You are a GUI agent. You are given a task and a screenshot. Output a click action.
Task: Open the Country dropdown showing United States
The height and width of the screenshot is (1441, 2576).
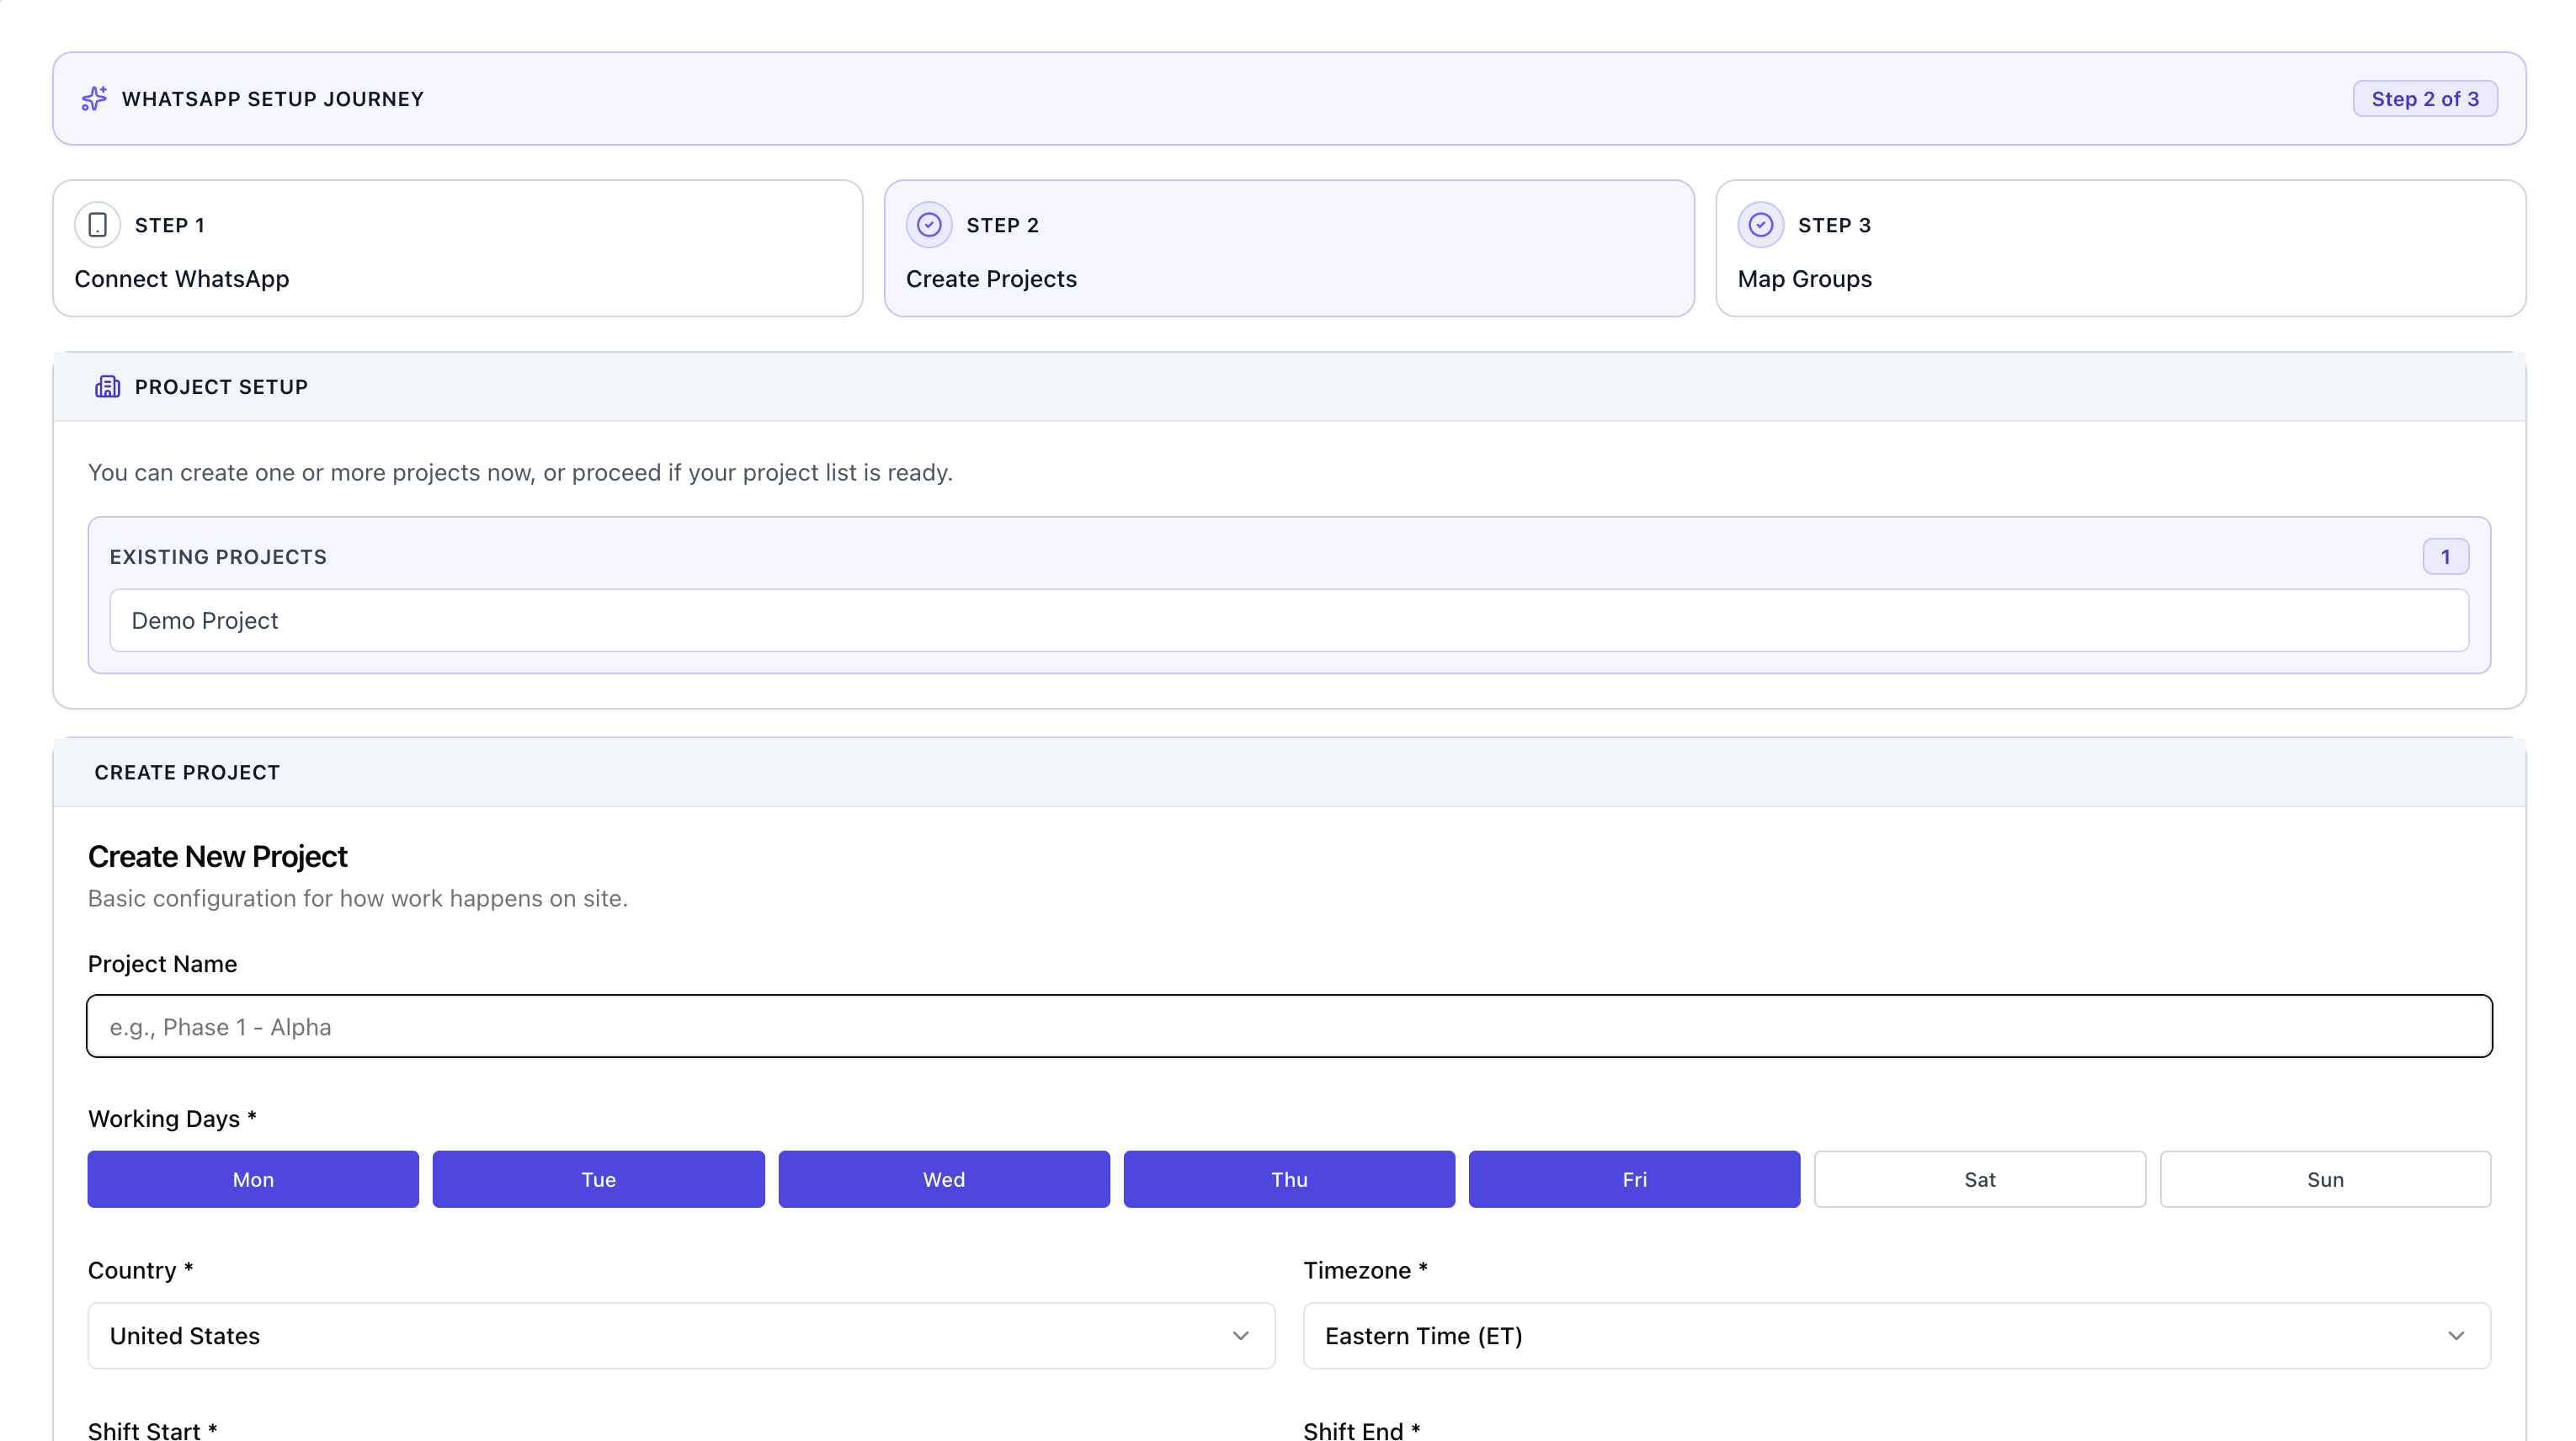pyautogui.click(x=681, y=1336)
